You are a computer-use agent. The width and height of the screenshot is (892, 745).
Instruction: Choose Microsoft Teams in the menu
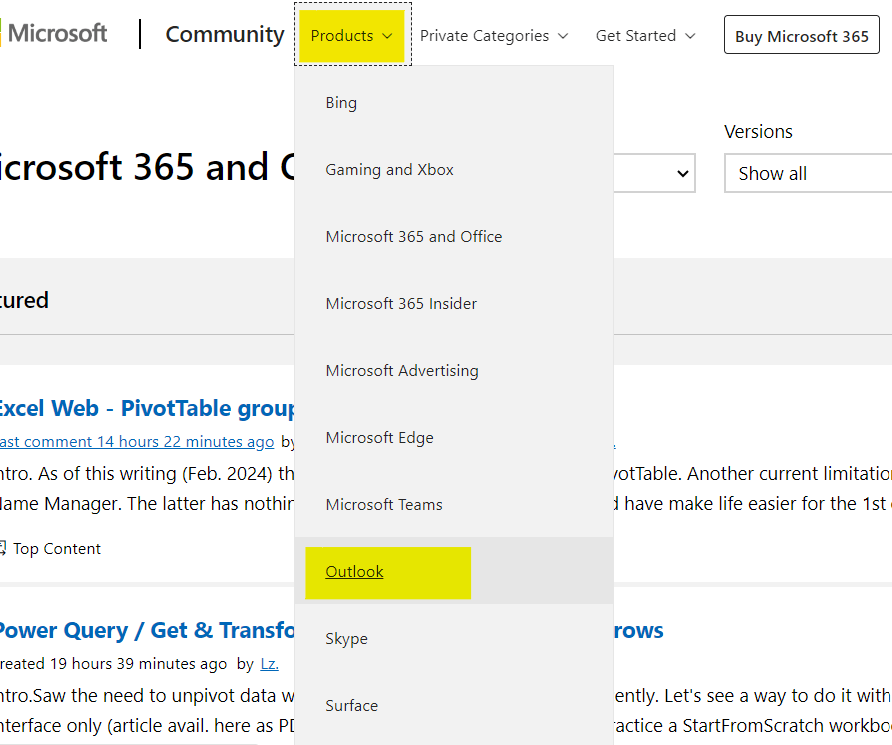click(383, 505)
